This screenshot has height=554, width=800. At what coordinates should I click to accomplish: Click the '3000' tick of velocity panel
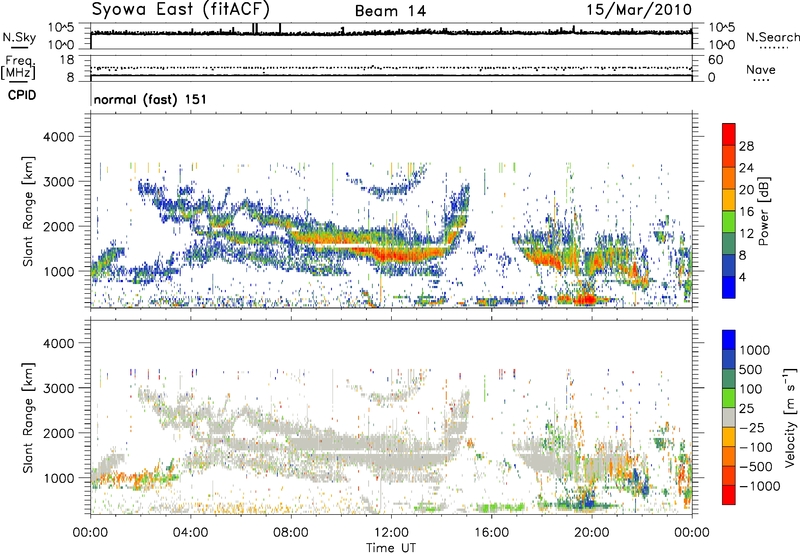coord(58,388)
